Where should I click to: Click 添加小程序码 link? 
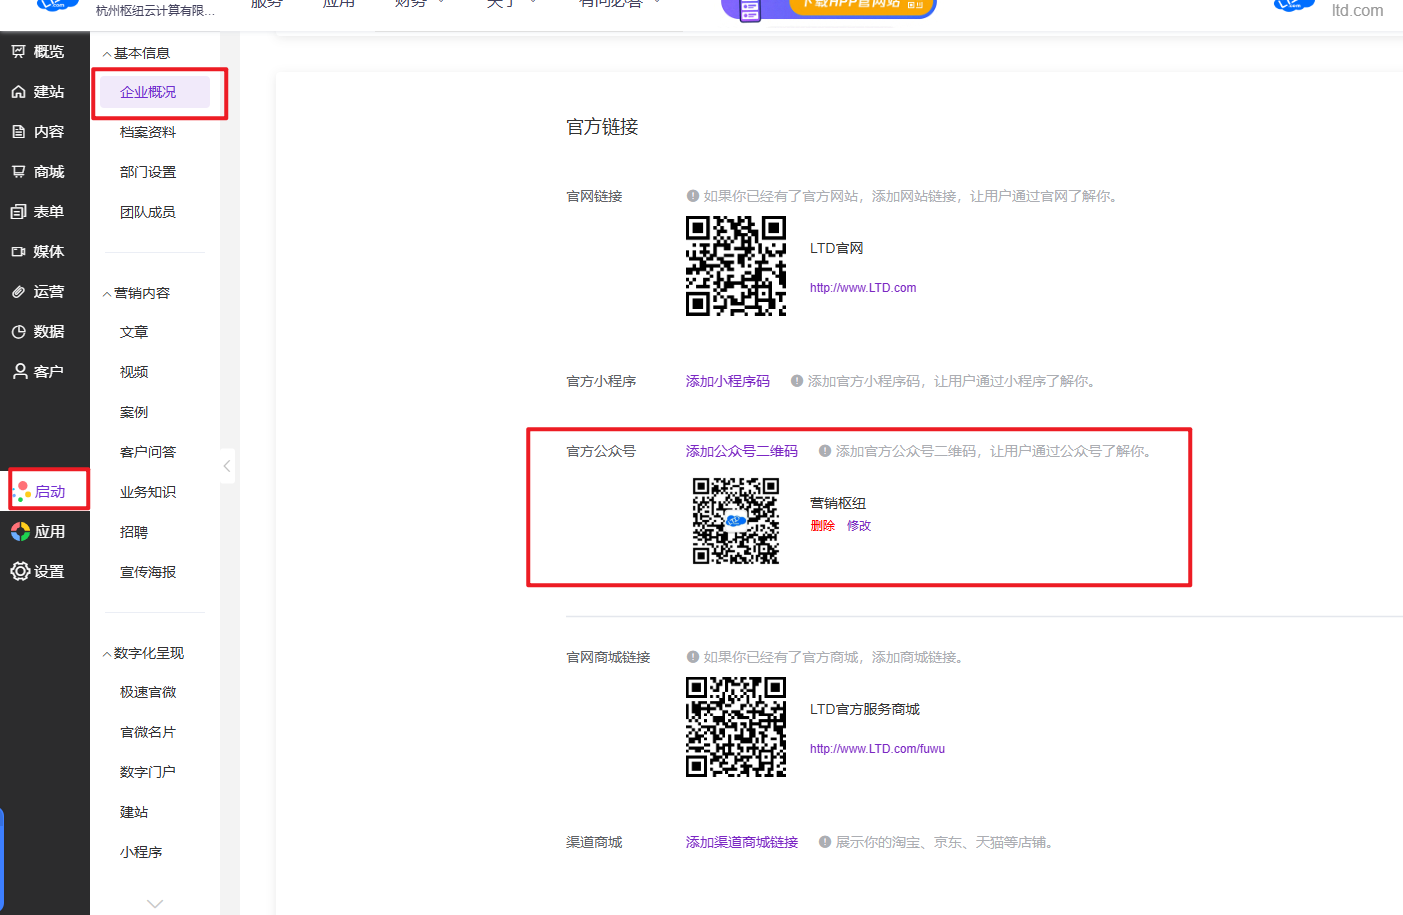click(728, 381)
